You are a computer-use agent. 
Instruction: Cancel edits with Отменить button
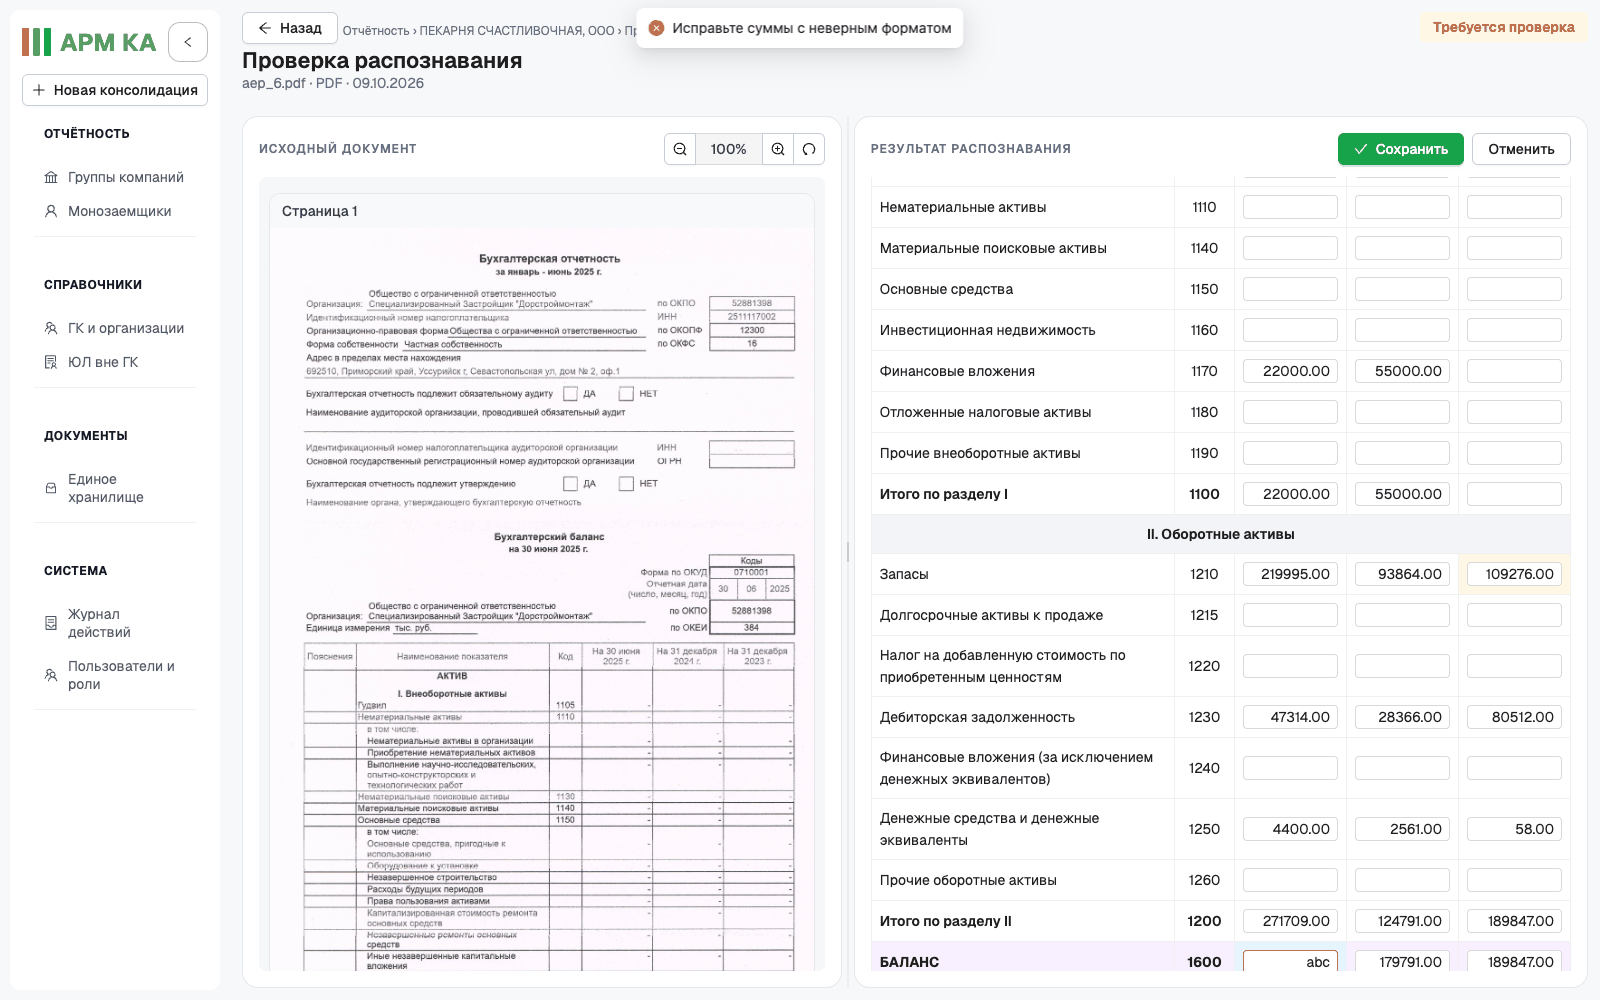tap(1521, 149)
